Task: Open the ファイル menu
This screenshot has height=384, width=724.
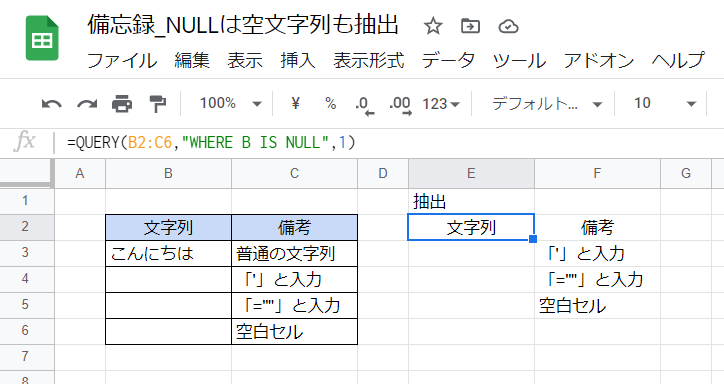Action: (122, 60)
